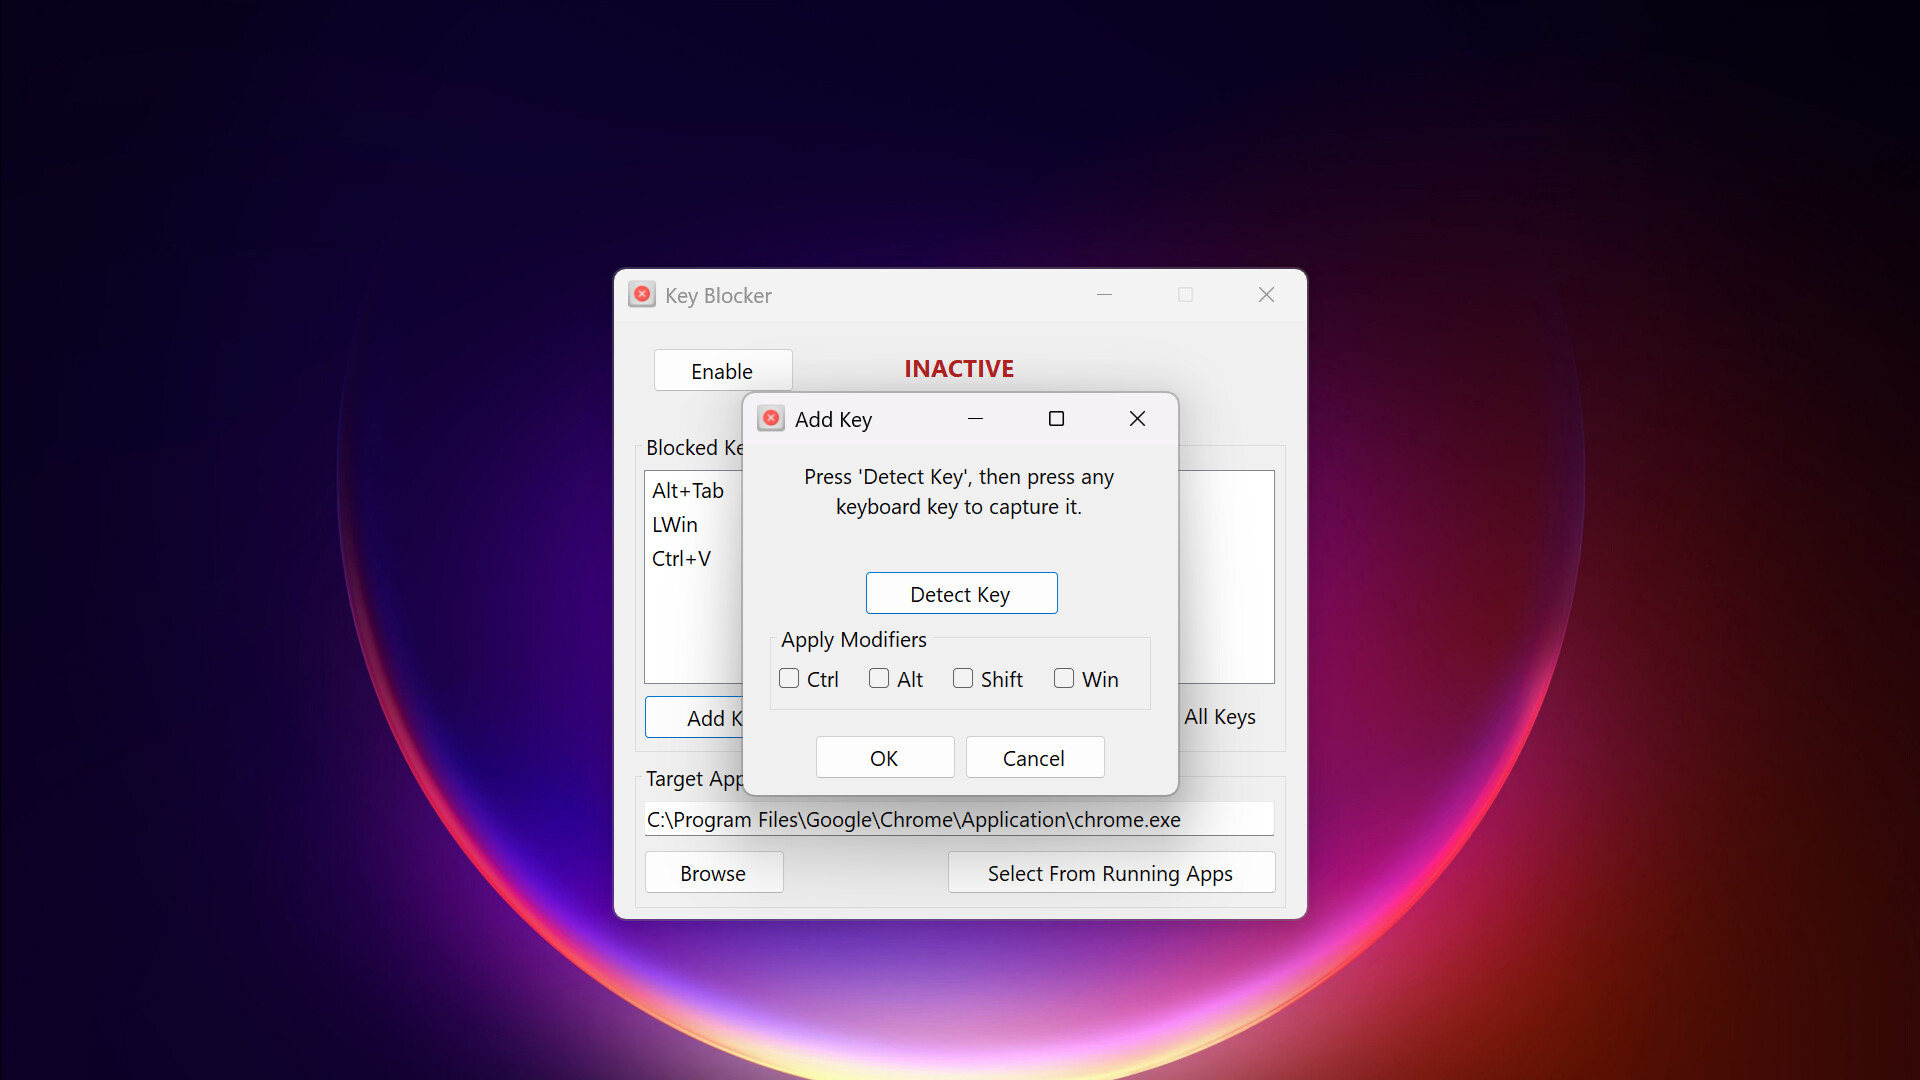Check the Ctrl modifier checkbox
This screenshot has height=1080, width=1920.
pos(789,678)
